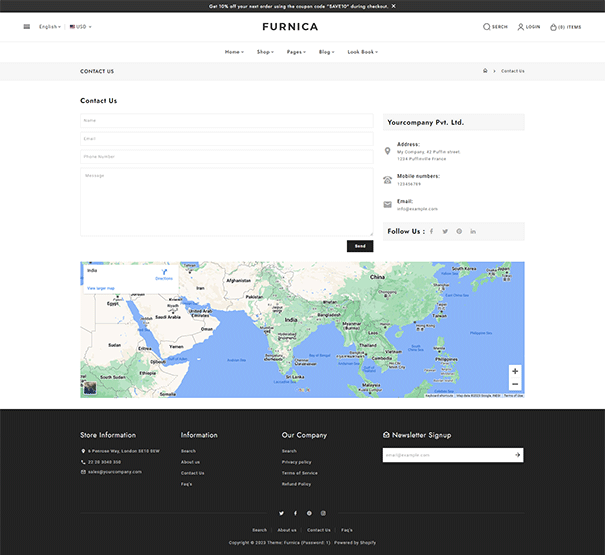Dismiss the coupon announcement bar
605x555 pixels.
[x=393, y=6]
